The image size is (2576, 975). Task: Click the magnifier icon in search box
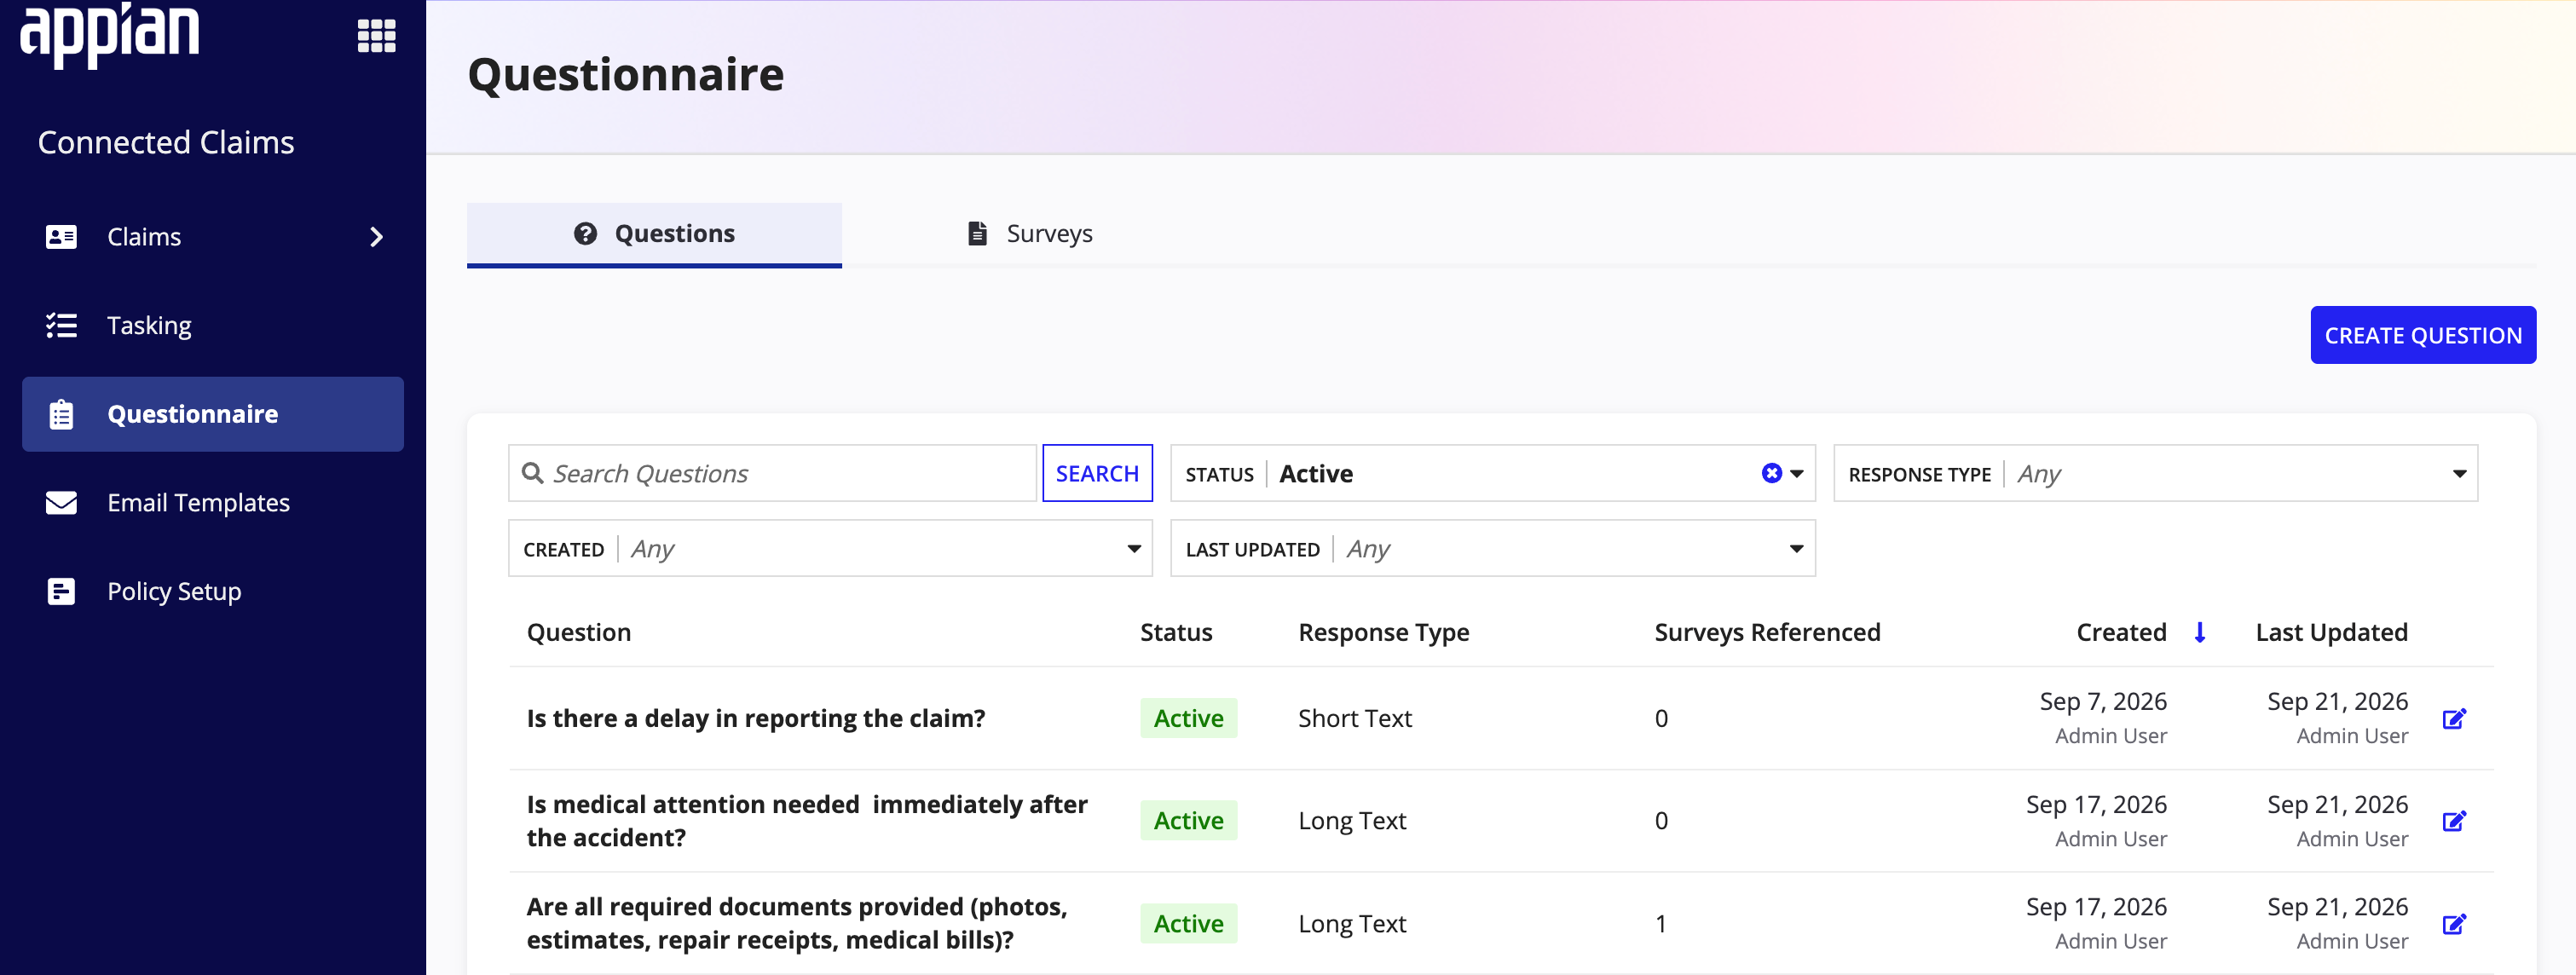(533, 473)
